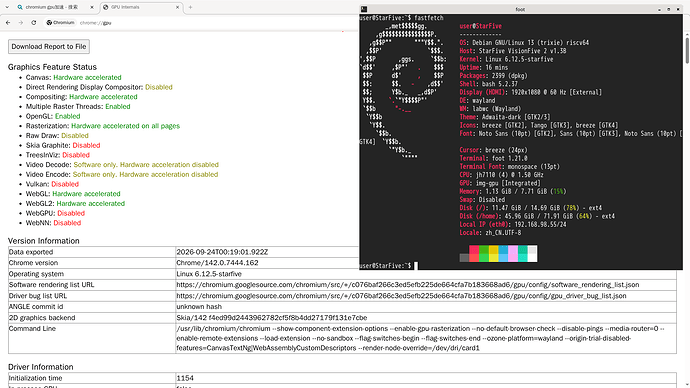This screenshot has width=690, height=388.
Task: Click the Chromium site info chip
Action: click(x=61, y=22)
